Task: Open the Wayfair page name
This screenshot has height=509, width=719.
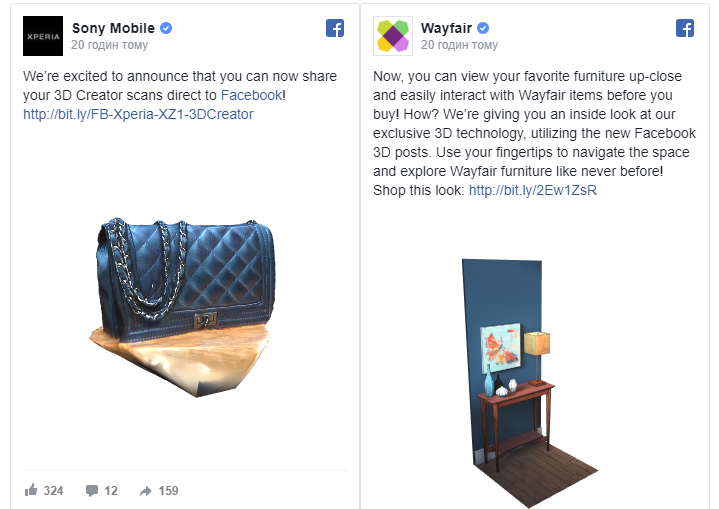Action: 446,28
